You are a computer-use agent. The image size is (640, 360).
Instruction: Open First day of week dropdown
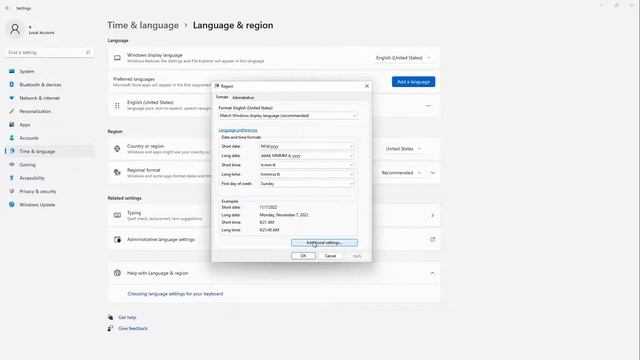pyautogui.click(x=307, y=184)
